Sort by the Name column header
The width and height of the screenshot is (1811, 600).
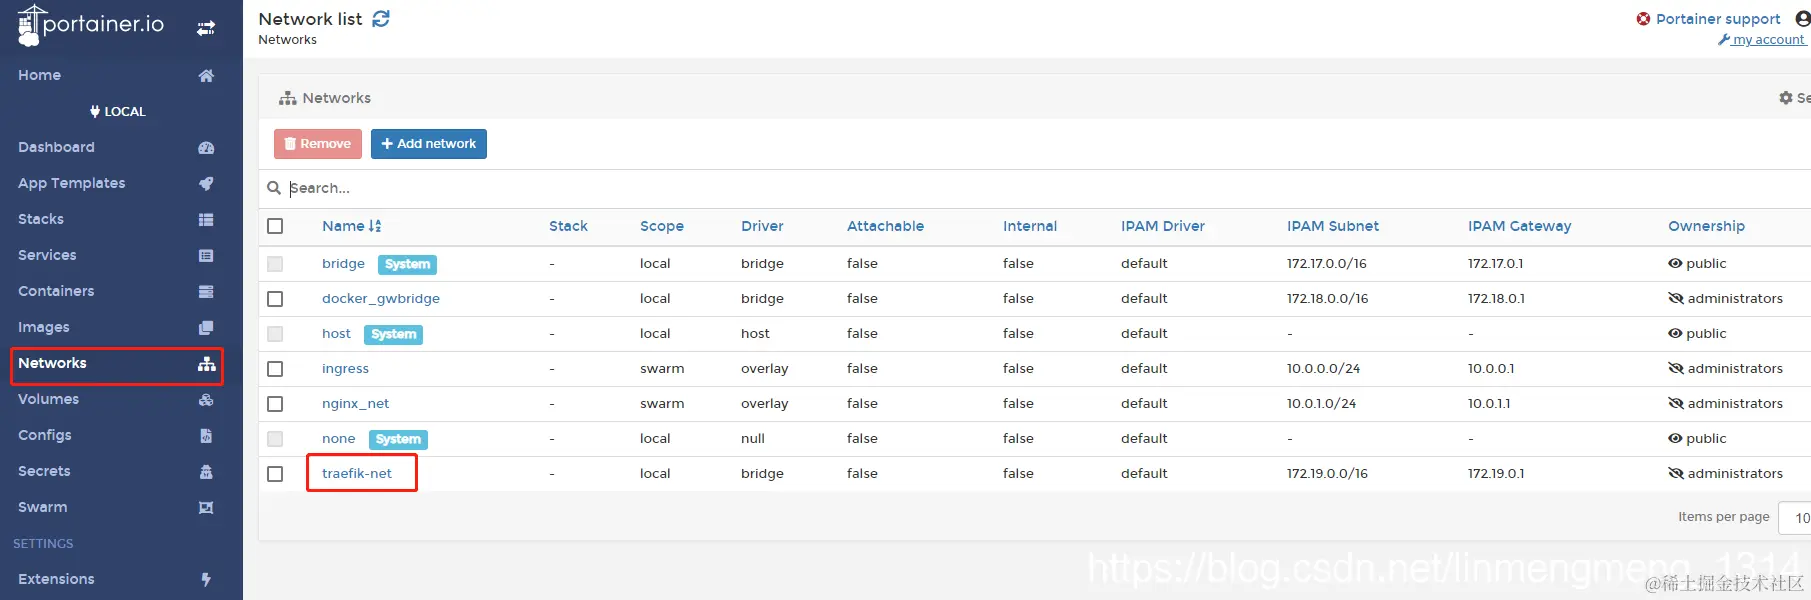point(351,226)
